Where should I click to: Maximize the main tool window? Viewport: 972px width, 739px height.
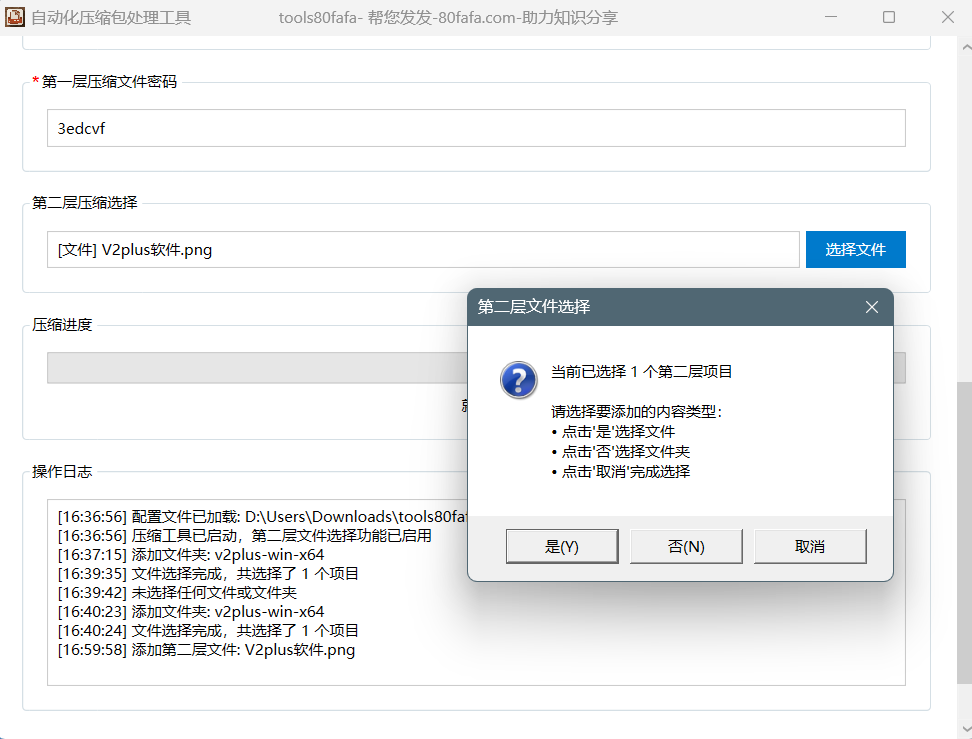click(x=889, y=17)
